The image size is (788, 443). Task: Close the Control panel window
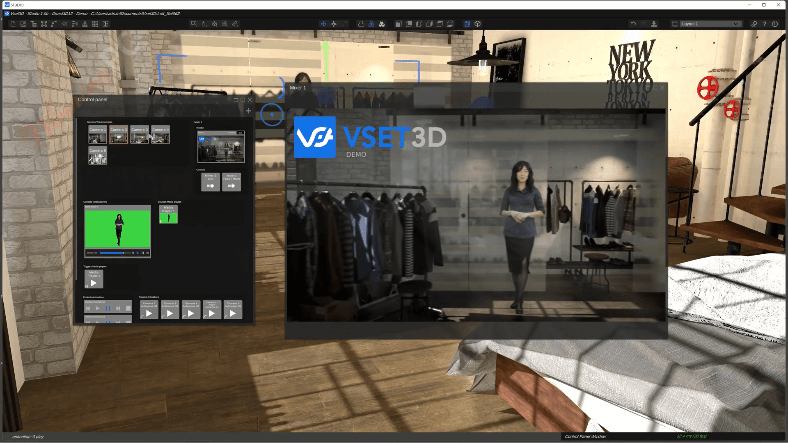pyautogui.click(x=250, y=99)
